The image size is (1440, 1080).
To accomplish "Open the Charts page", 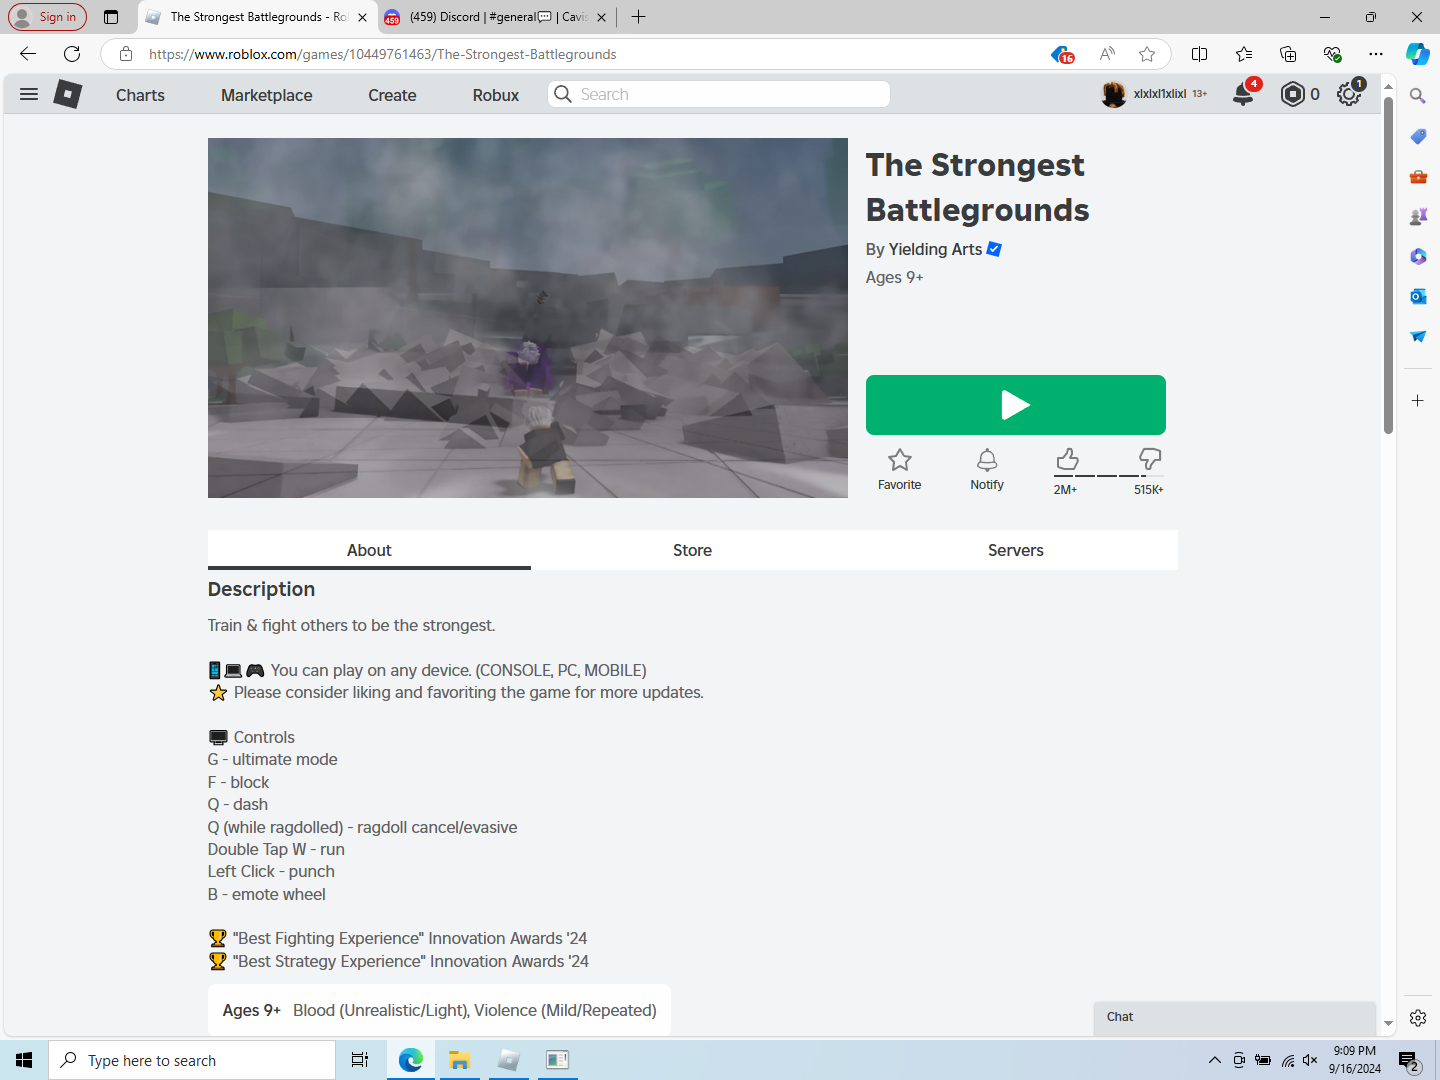I will tap(140, 95).
